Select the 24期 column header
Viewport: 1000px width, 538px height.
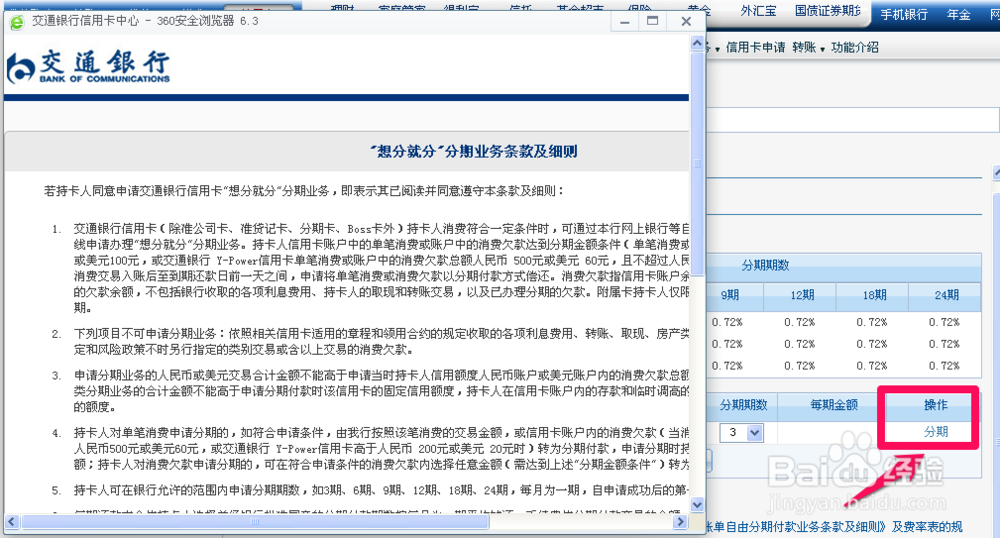[946, 294]
